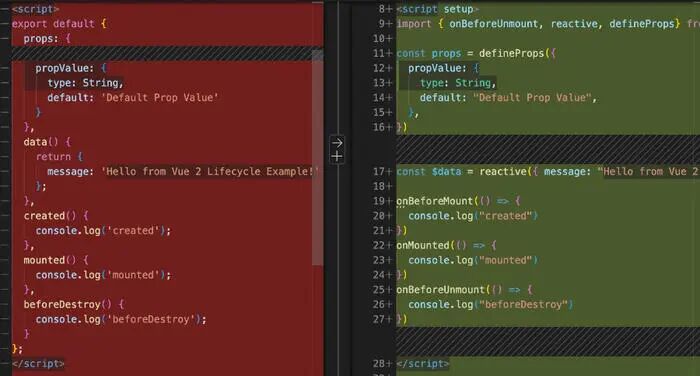Click 'beforeDestroy() {' in the left pane
700x376 pixels.
(x=74, y=304)
